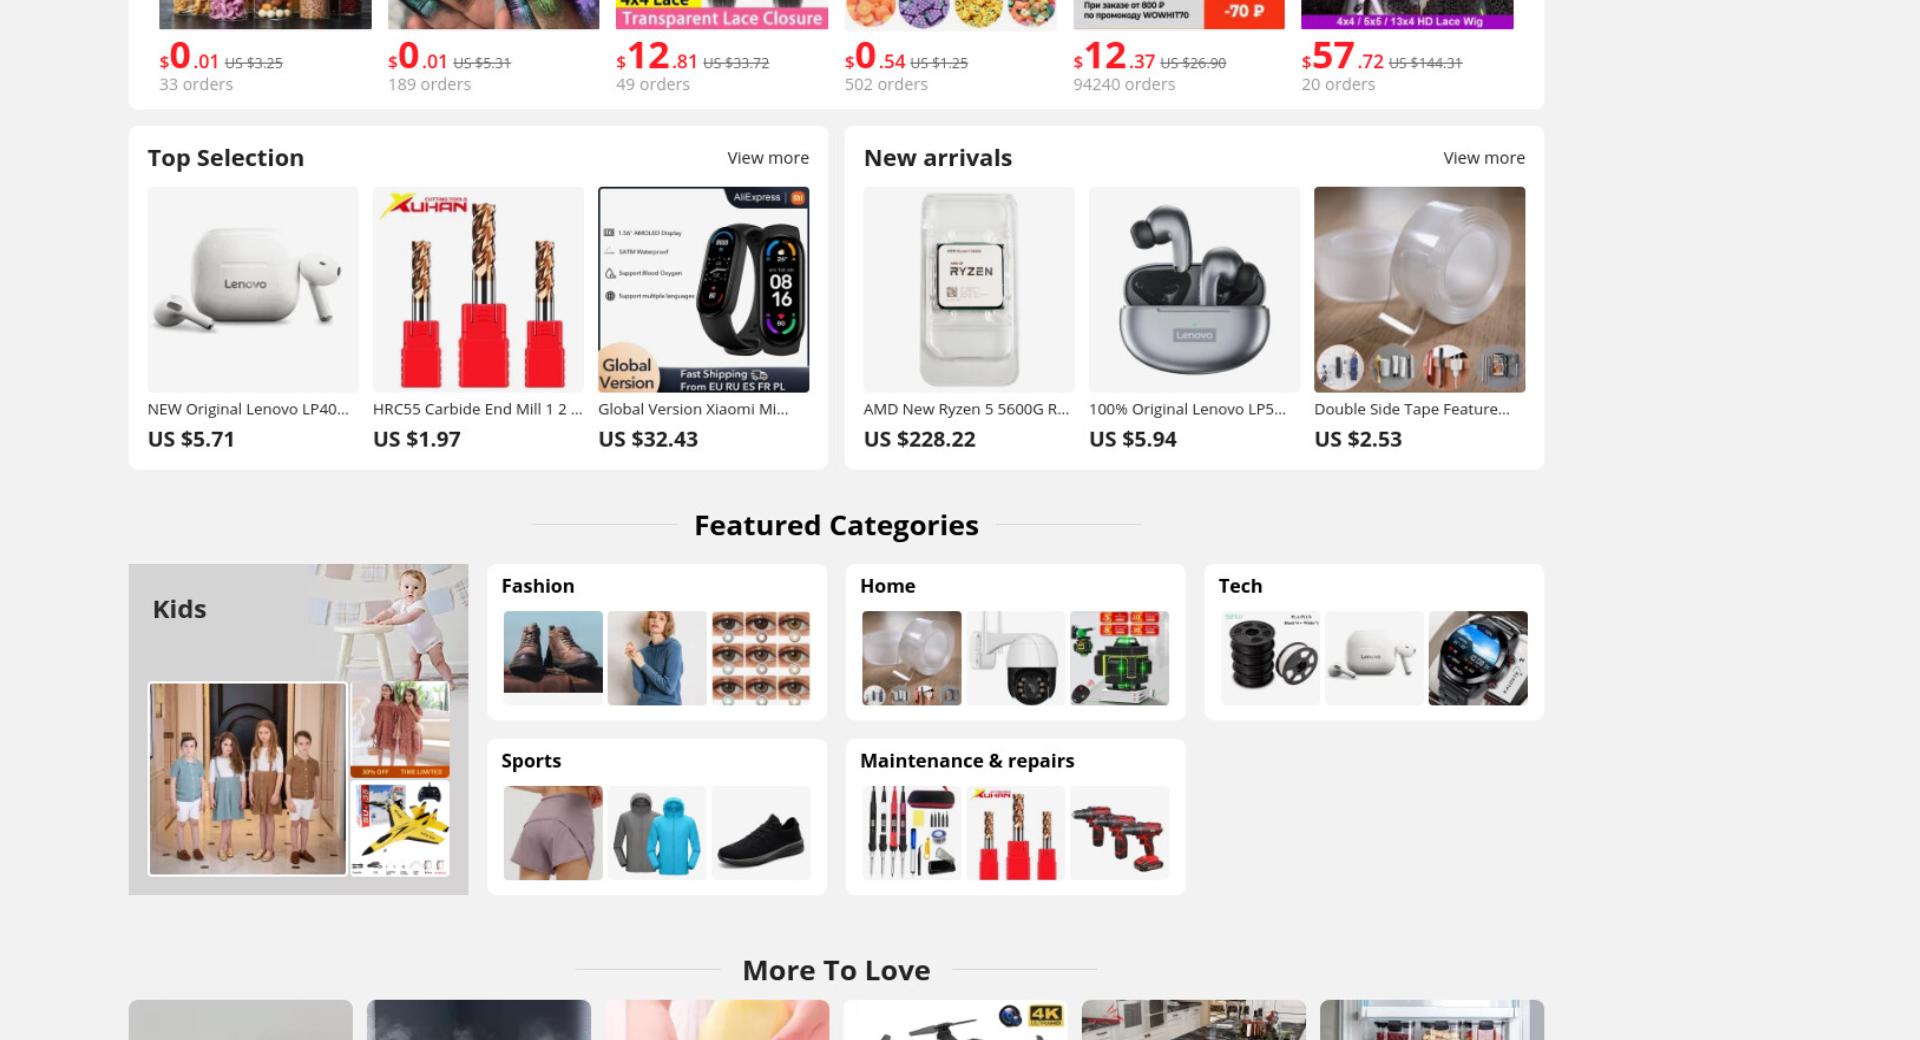Select the brown boots image under Fashion
This screenshot has height=1040, width=1920.
553,658
